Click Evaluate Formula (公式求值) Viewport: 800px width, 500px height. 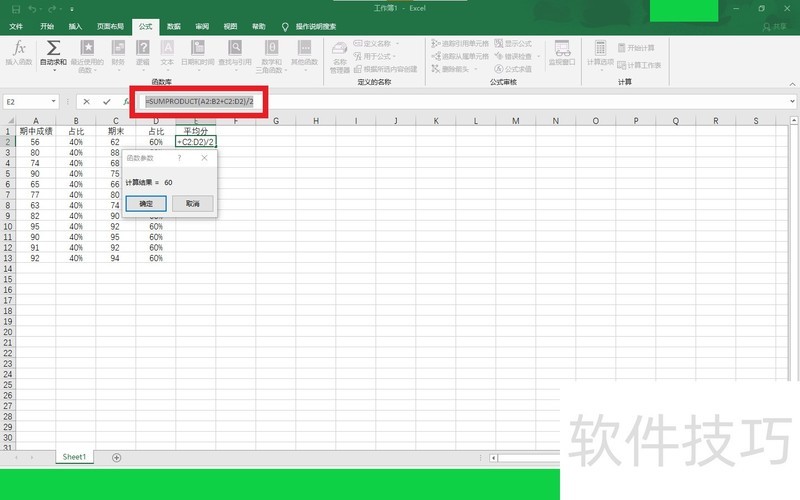point(513,69)
